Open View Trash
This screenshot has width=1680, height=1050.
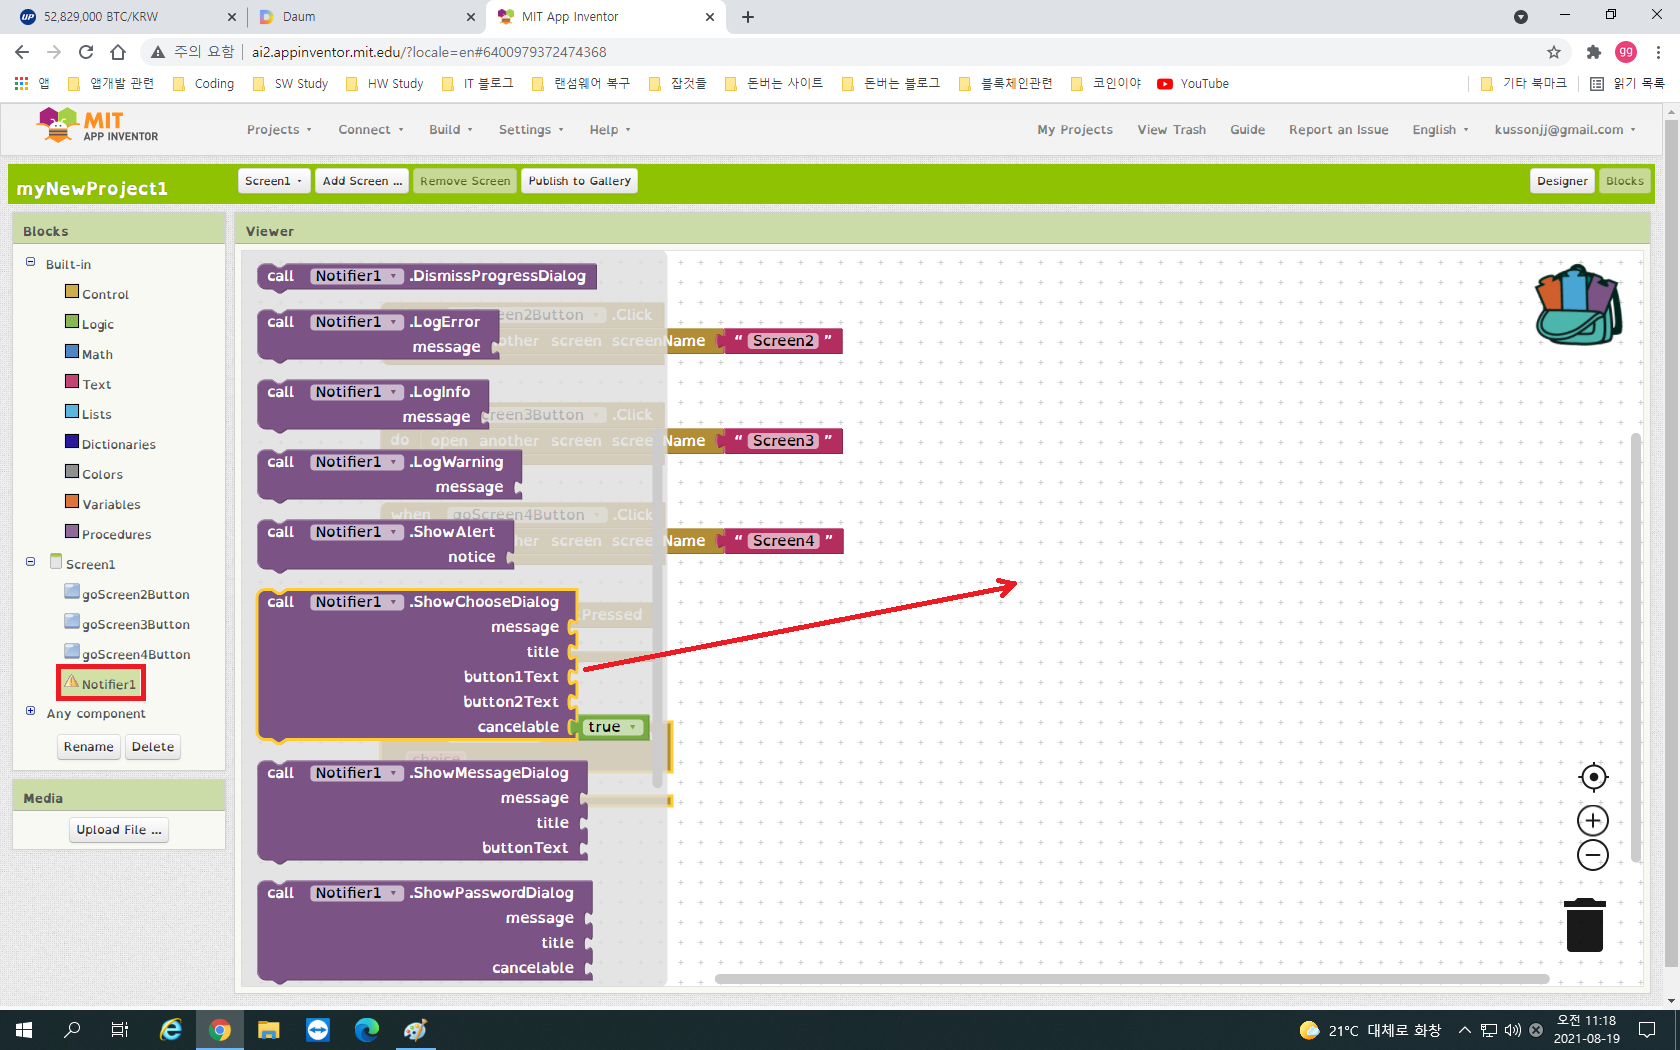click(x=1171, y=129)
